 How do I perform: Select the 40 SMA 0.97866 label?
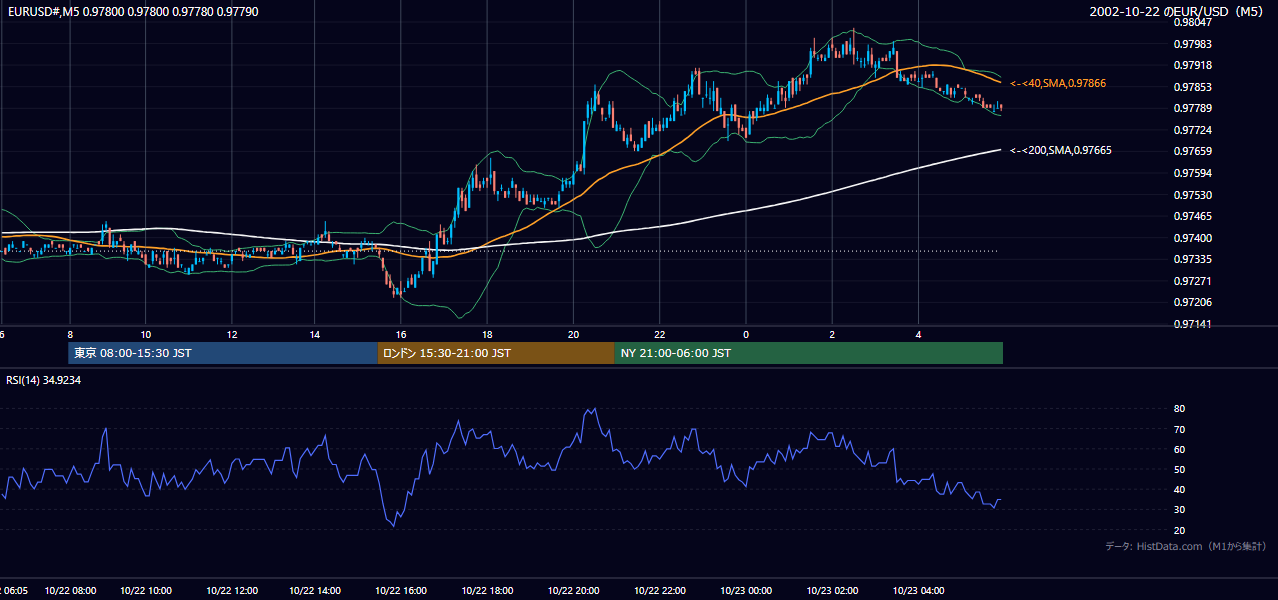[1058, 83]
